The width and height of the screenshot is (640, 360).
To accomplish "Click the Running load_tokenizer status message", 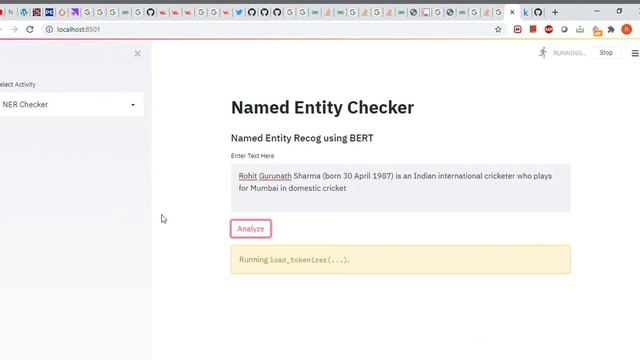I will pyautogui.click(x=400, y=260).
